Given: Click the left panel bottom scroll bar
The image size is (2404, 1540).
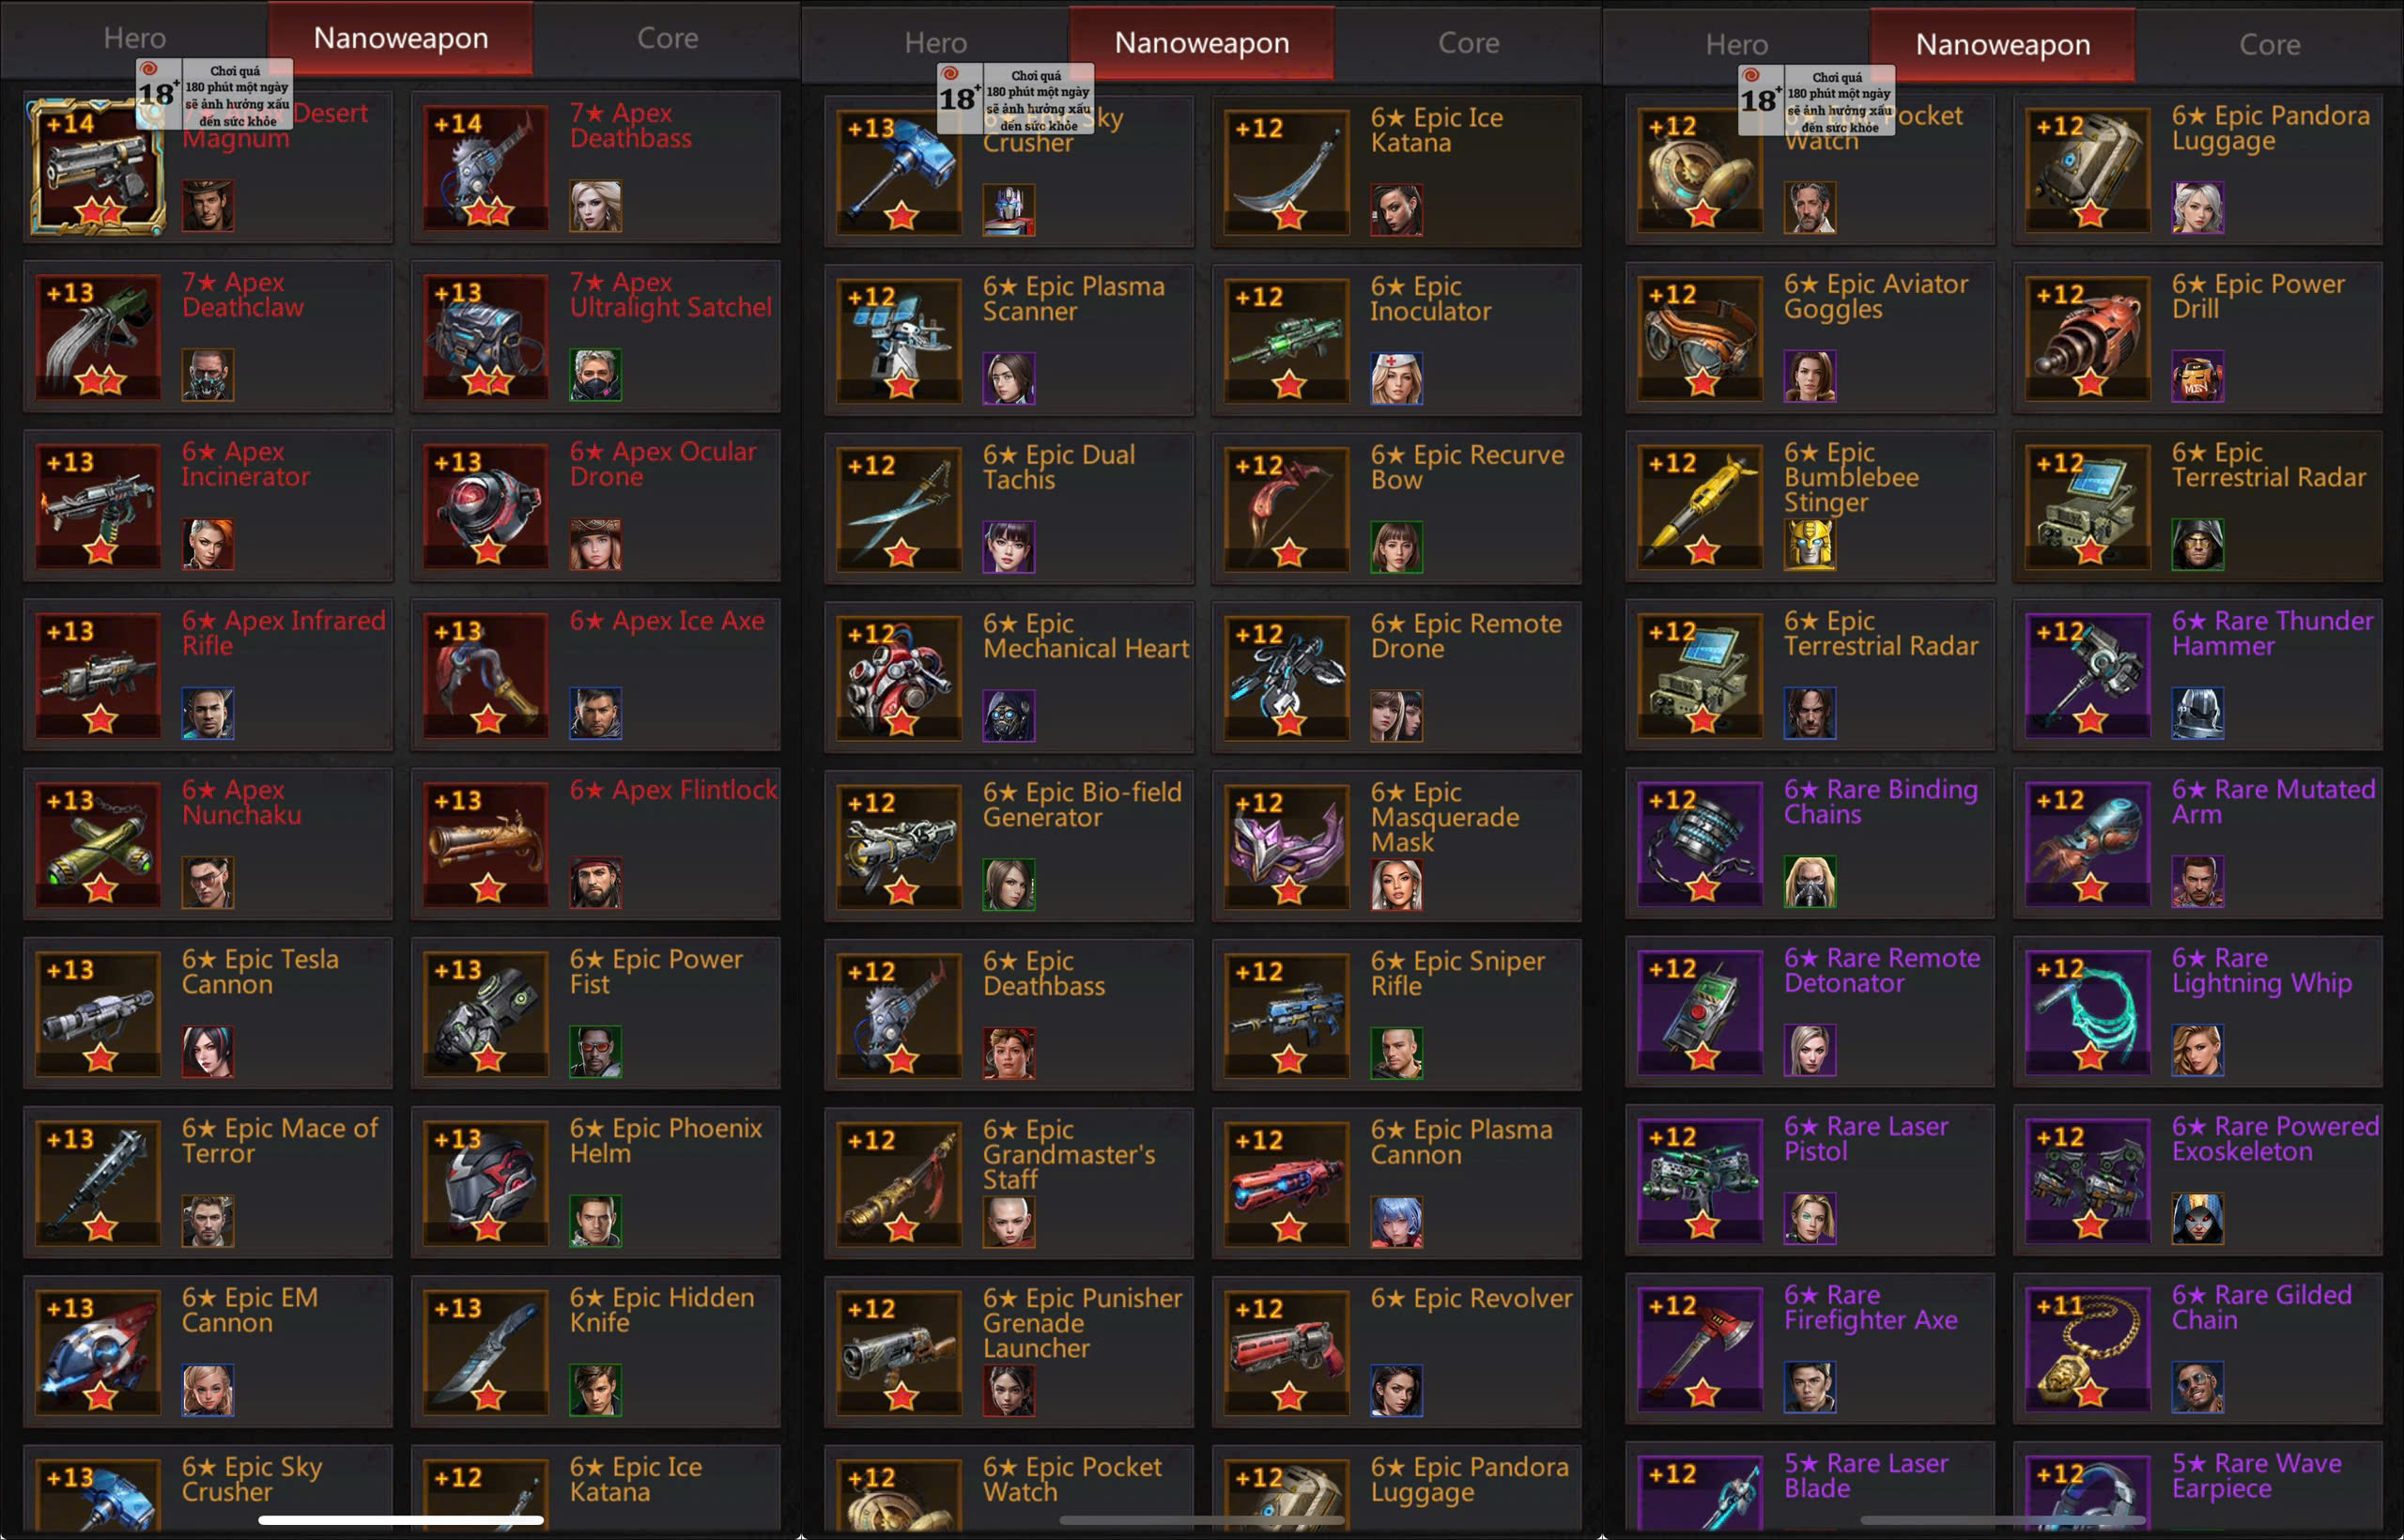Looking at the screenshot, I should tap(401, 1520).
